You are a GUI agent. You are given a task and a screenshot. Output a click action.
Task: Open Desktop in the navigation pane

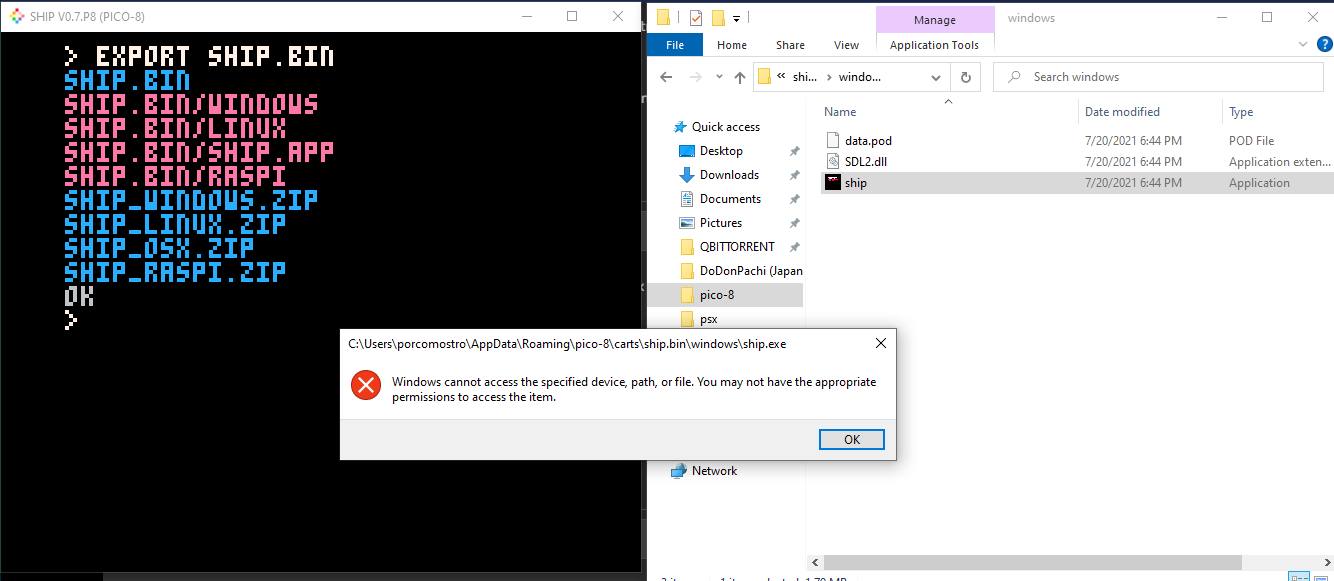(721, 151)
